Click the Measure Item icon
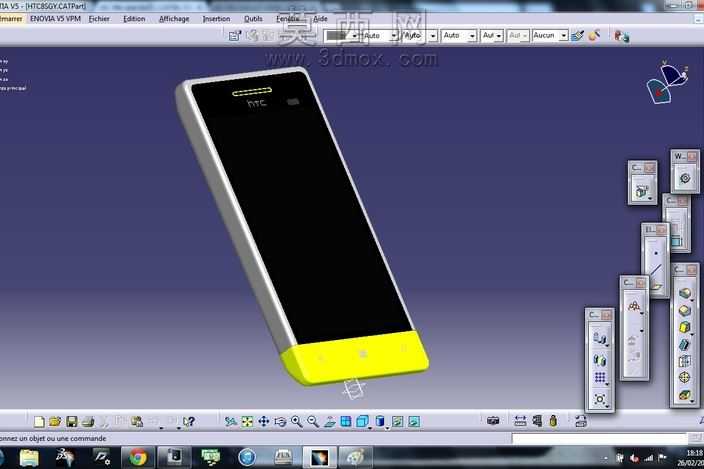This screenshot has height=469, width=704. [537, 421]
